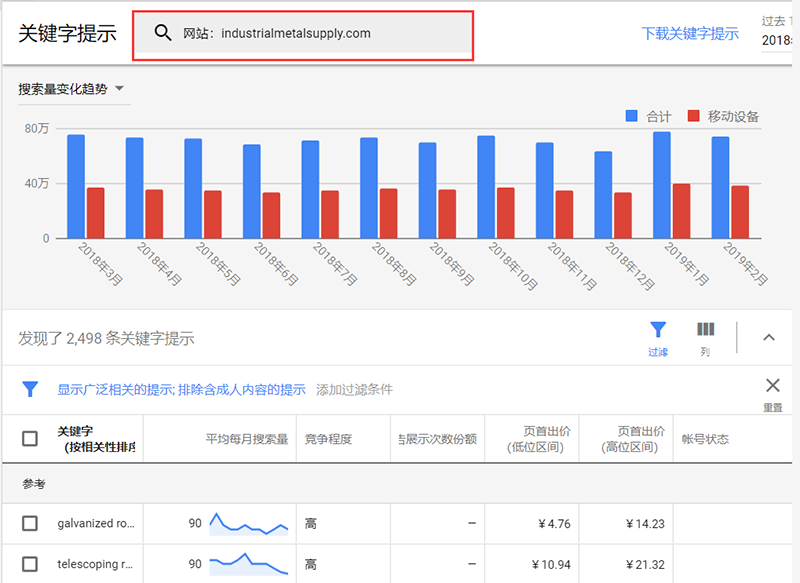800x583 pixels.
Task: Open the 列 columns icon
Action: (x=705, y=330)
